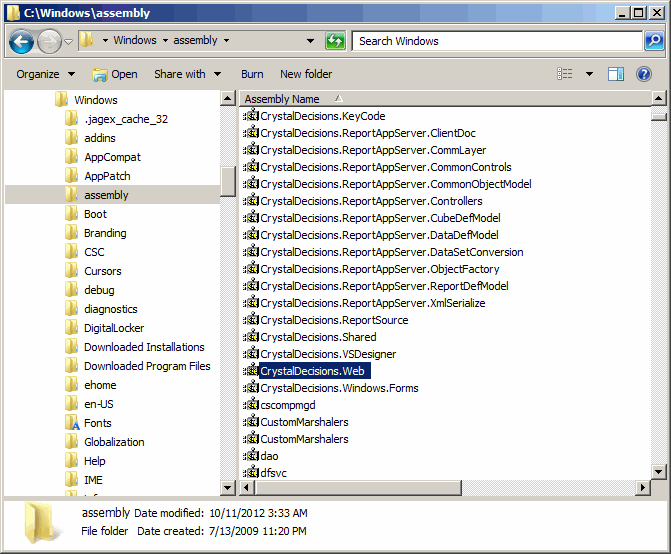671x554 pixels.
Task: Click CrystalDecisions.ReportAppServer.ObjectFactory assembly icon
Action: click(251, 269)
